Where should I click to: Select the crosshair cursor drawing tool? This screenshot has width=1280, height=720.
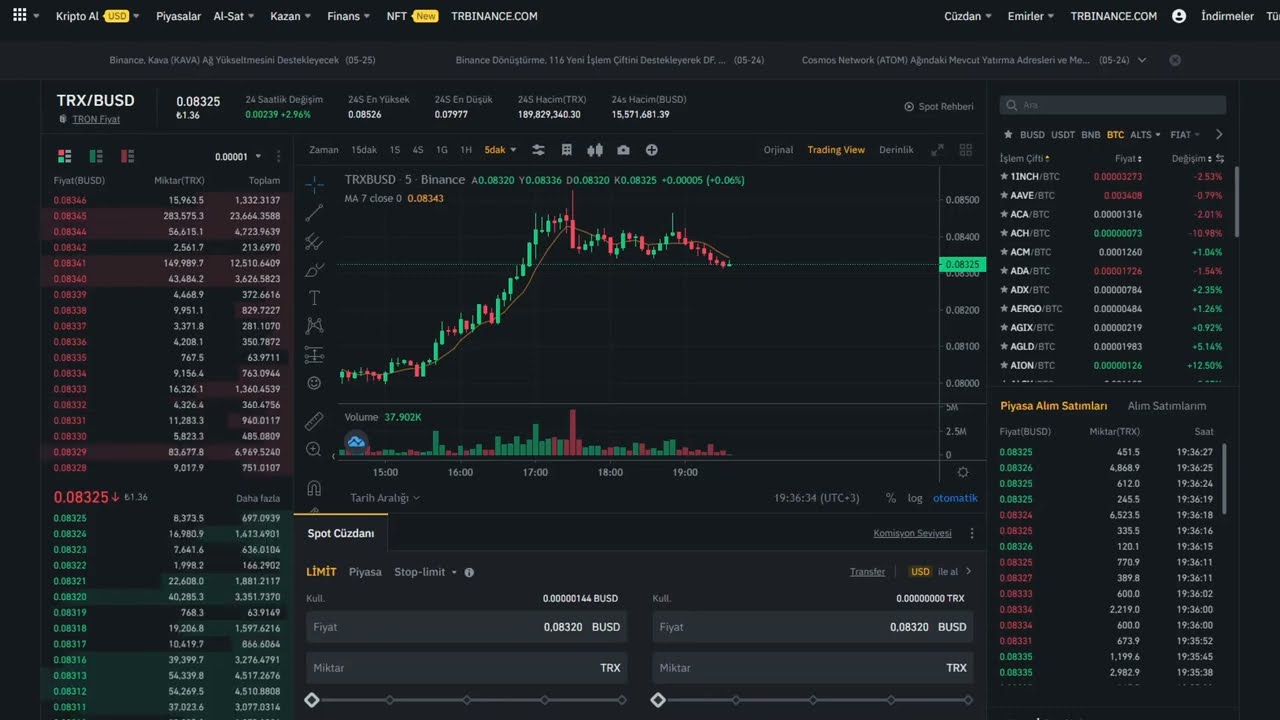click(314, 184)
